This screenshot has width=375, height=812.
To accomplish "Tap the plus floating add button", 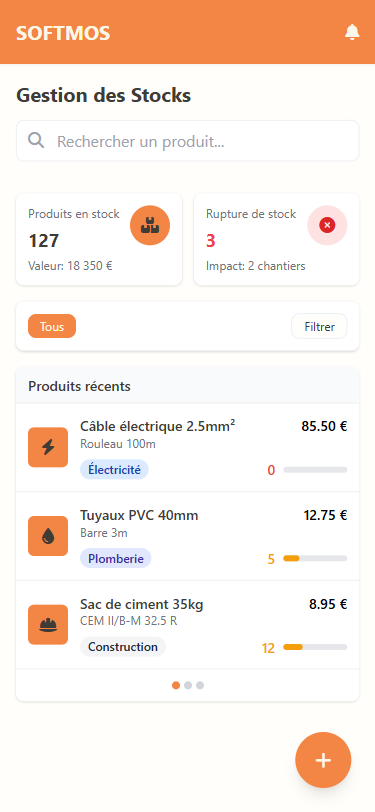I will coord(323,760).
